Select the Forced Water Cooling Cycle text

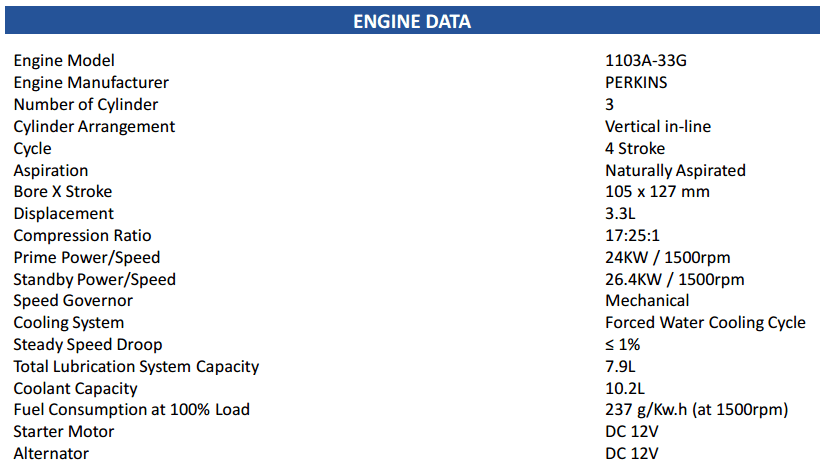point(705,323)
